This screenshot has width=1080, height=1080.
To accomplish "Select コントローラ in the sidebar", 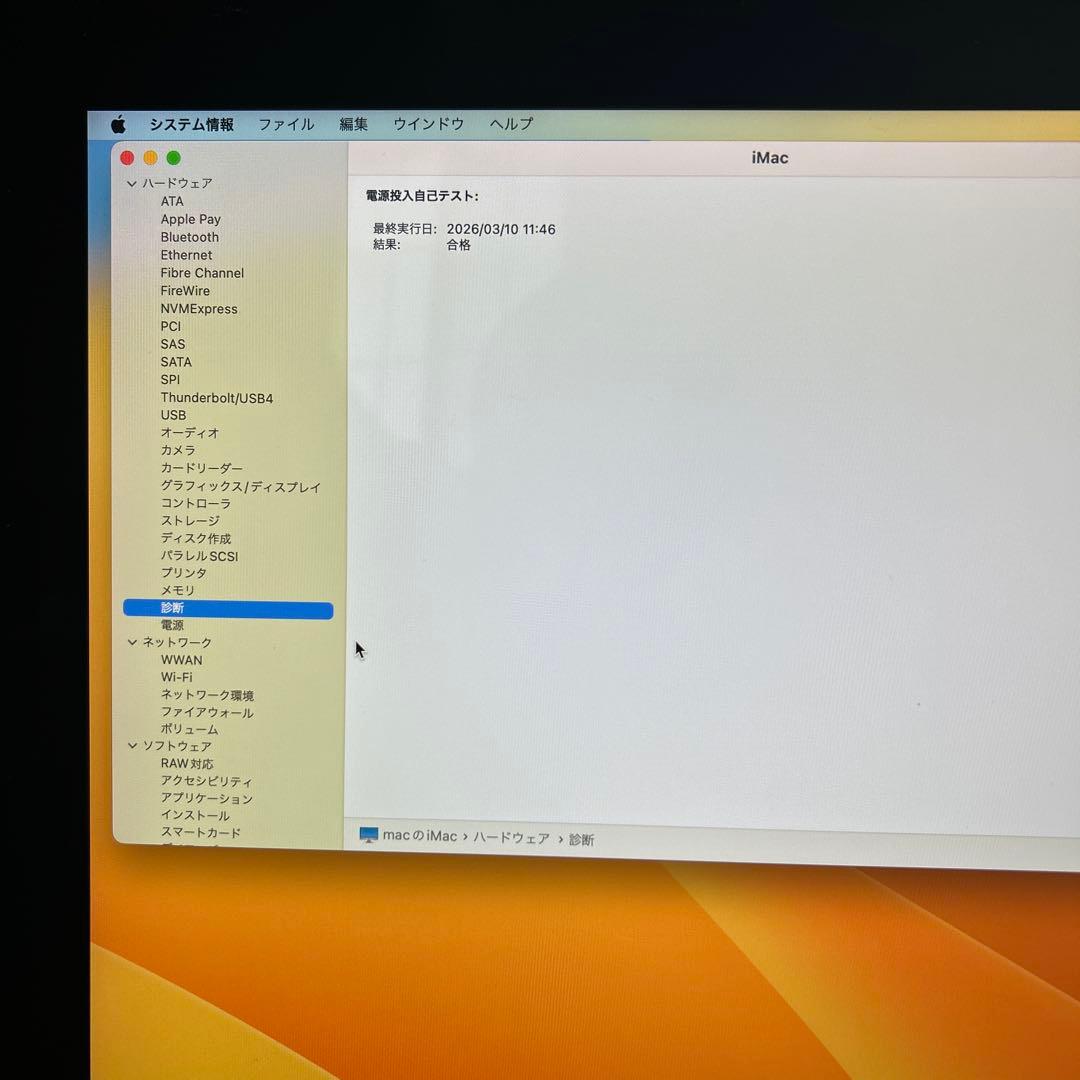I will coord(196,503).
